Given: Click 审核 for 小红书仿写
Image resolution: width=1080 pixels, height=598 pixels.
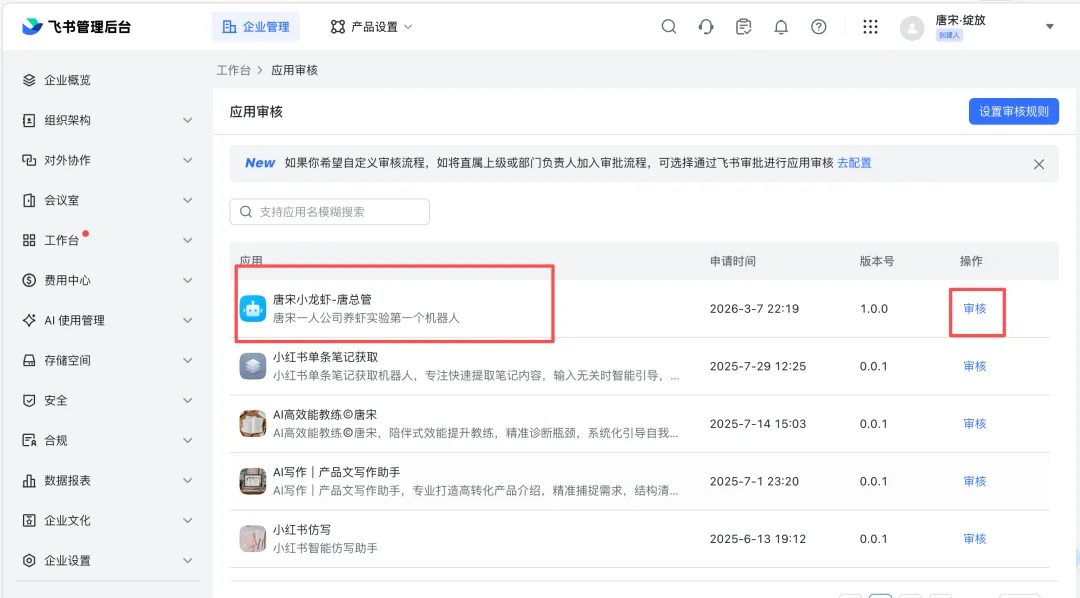Looking at the screenshot, I should (975, 539).
